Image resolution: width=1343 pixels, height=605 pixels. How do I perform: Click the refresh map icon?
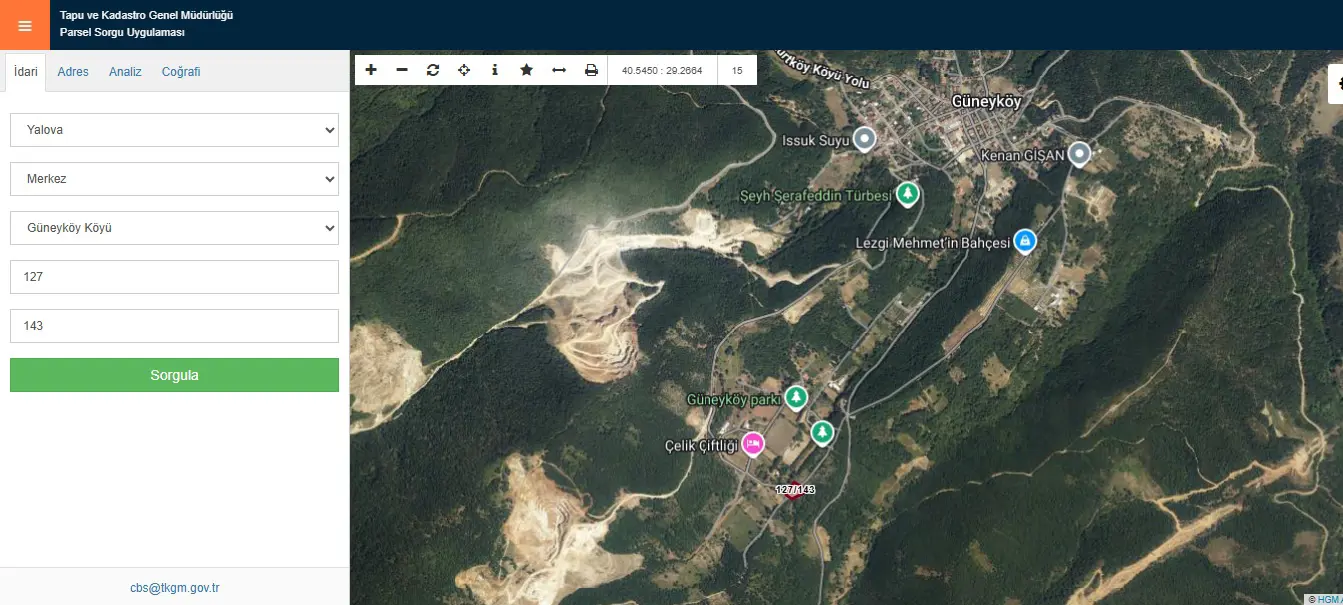tap(433, 70)
